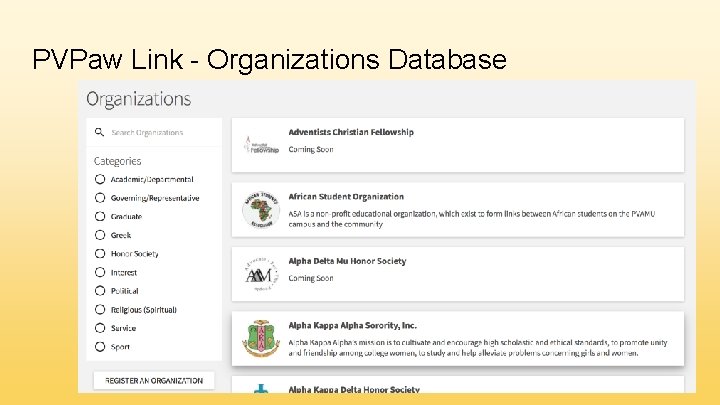Screen dimensions: 720x405
Task: Open the Alpha Kappa Alpha crest logo
Action: tap(261, 338)
